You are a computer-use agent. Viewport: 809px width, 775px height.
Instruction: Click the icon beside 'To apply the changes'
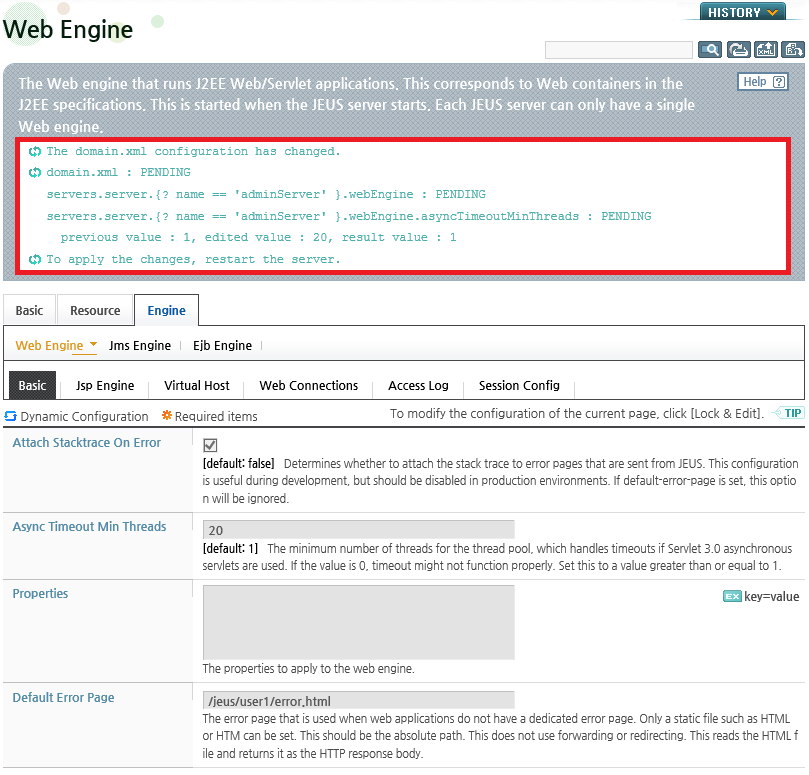click(x=35, y=259)
